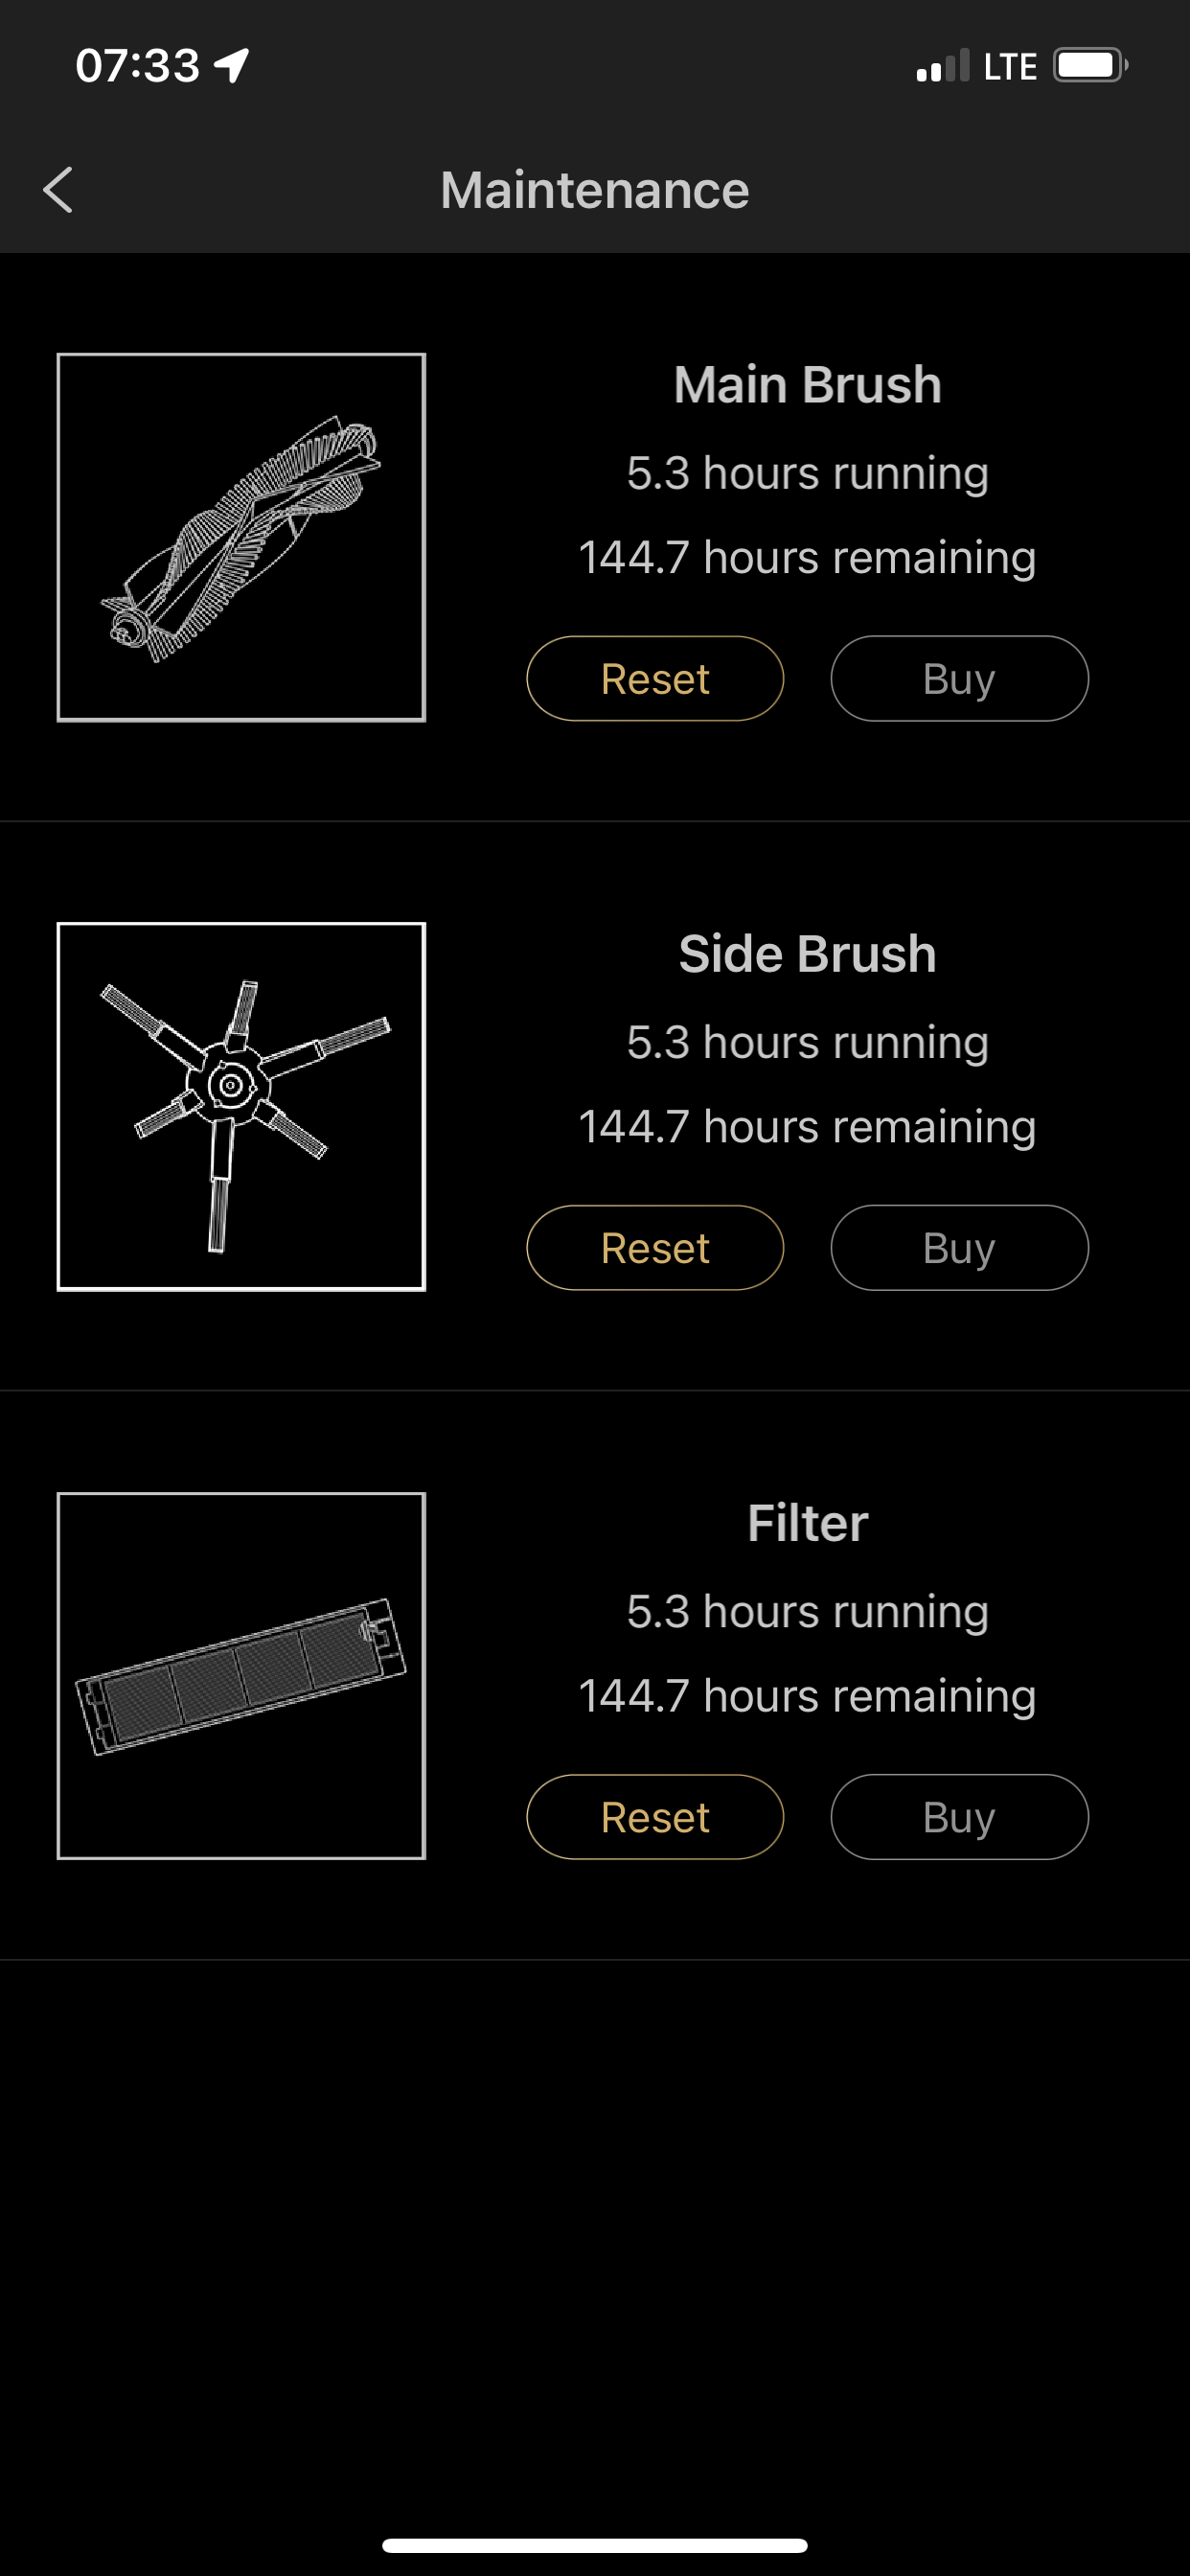The image size is (1190, 2576).
Task: Tap the location arrow icon
Action: point(232,66)
